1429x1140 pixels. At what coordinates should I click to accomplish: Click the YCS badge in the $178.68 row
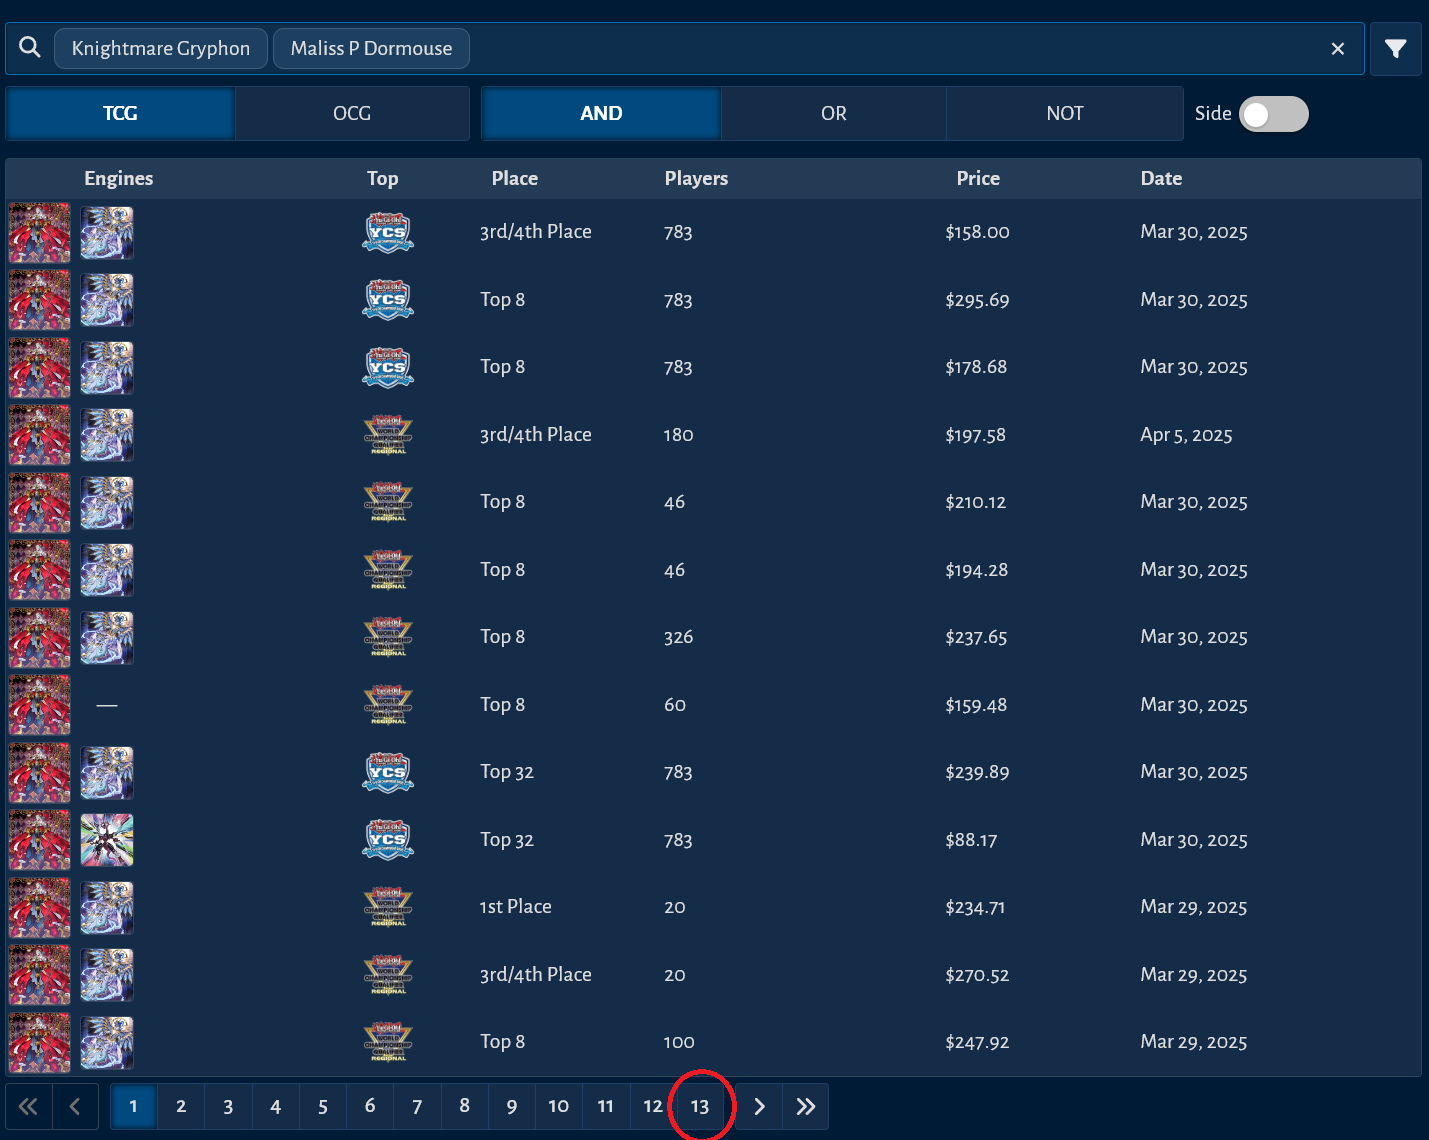click(x=388, y=367)
